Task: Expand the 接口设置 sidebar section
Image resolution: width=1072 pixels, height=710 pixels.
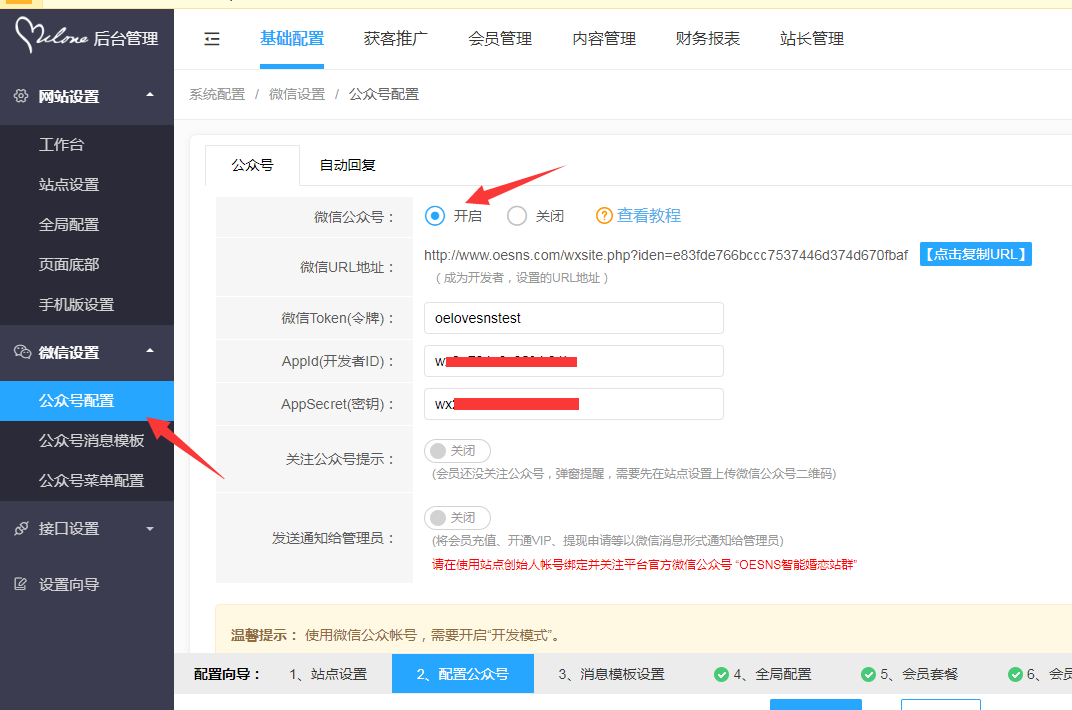Action: pyautogui.click(x=150, y=528)
